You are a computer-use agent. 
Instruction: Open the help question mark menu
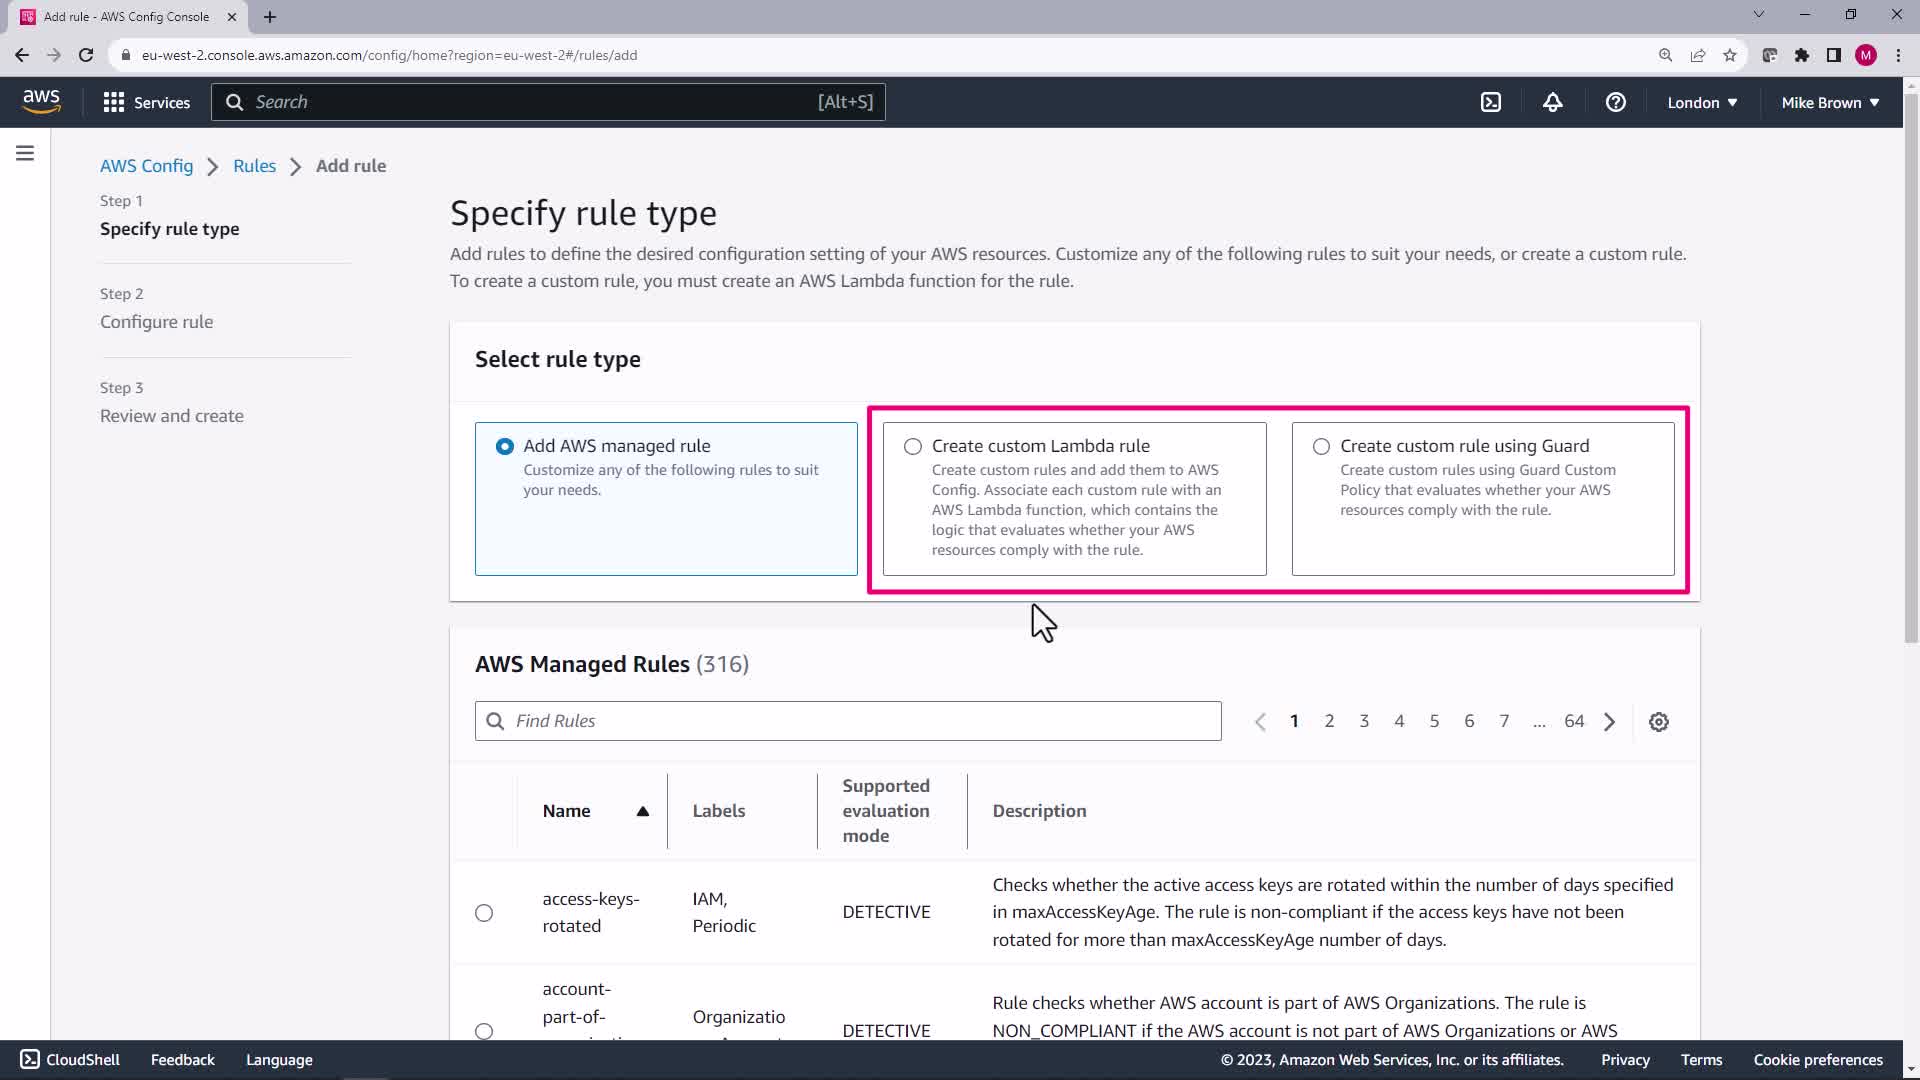coord(1615,102)
